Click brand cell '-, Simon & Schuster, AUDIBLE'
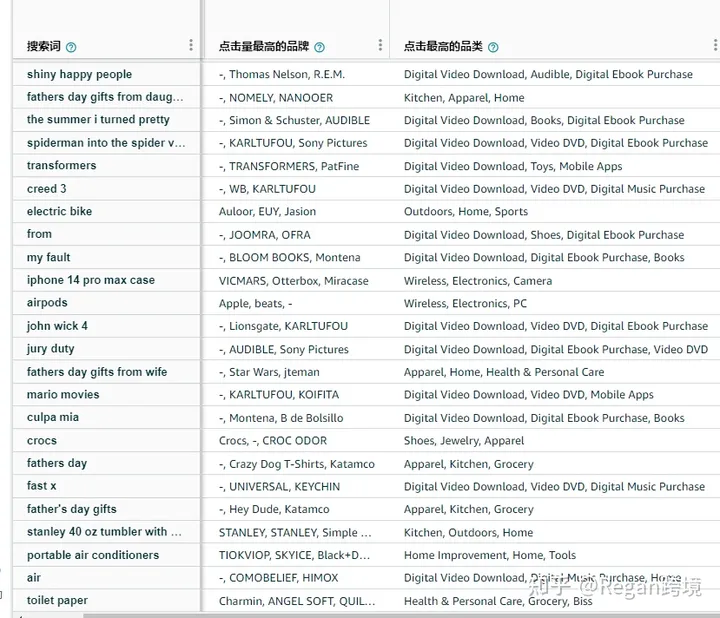720x618 pixels. [x=294, y=120]
